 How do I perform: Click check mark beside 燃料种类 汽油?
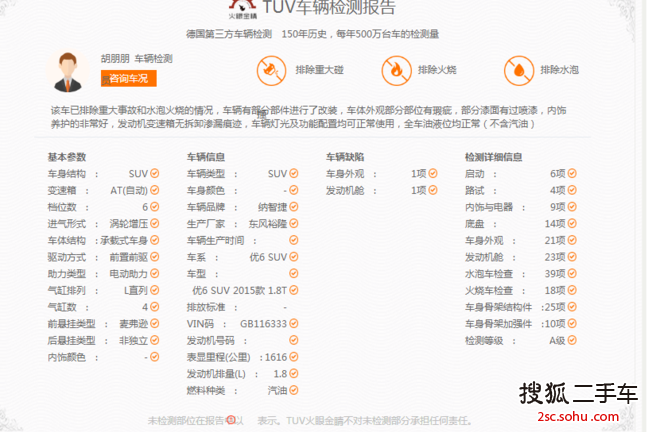point(294,390)
